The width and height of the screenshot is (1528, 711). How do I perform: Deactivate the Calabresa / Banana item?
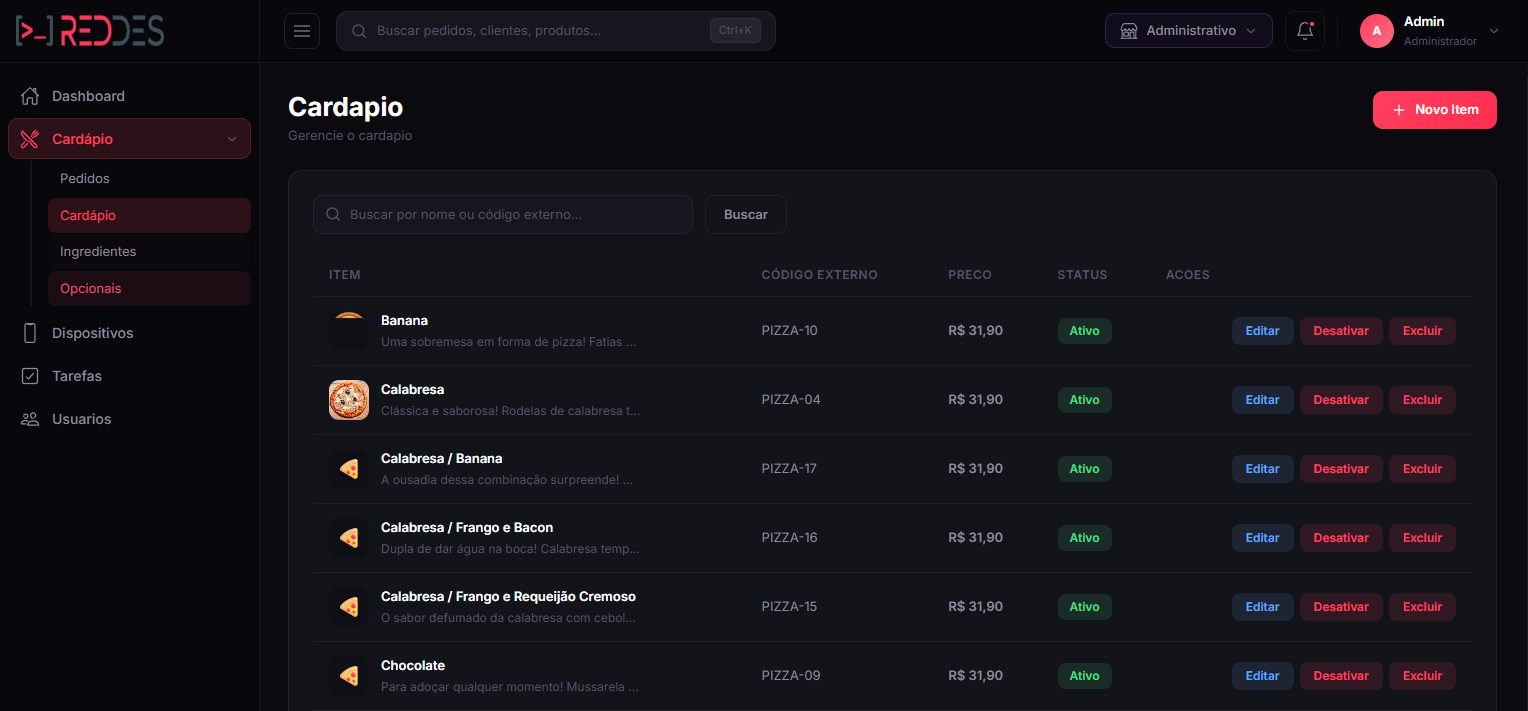point(1340,469)
